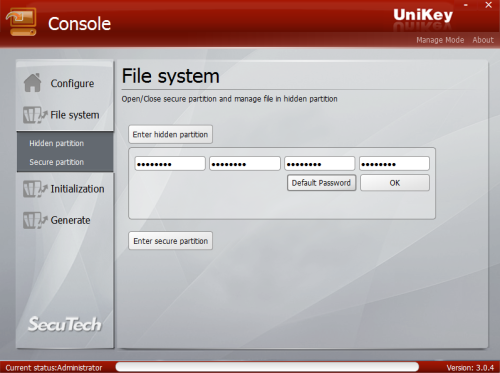
Task: Focus the first password field
Action: tap(170, 164)
